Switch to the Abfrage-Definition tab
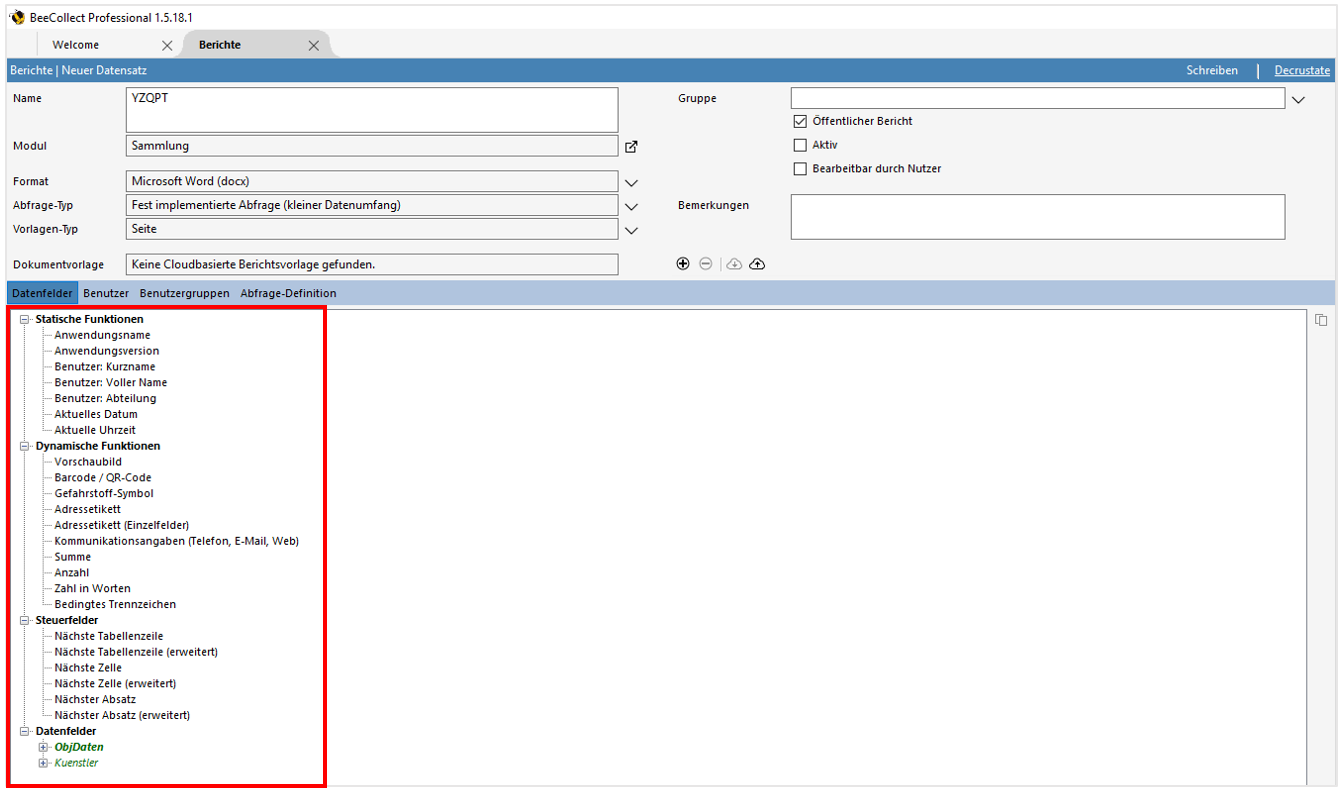This screenshot has height=792, width=1342. coord(289,292)
